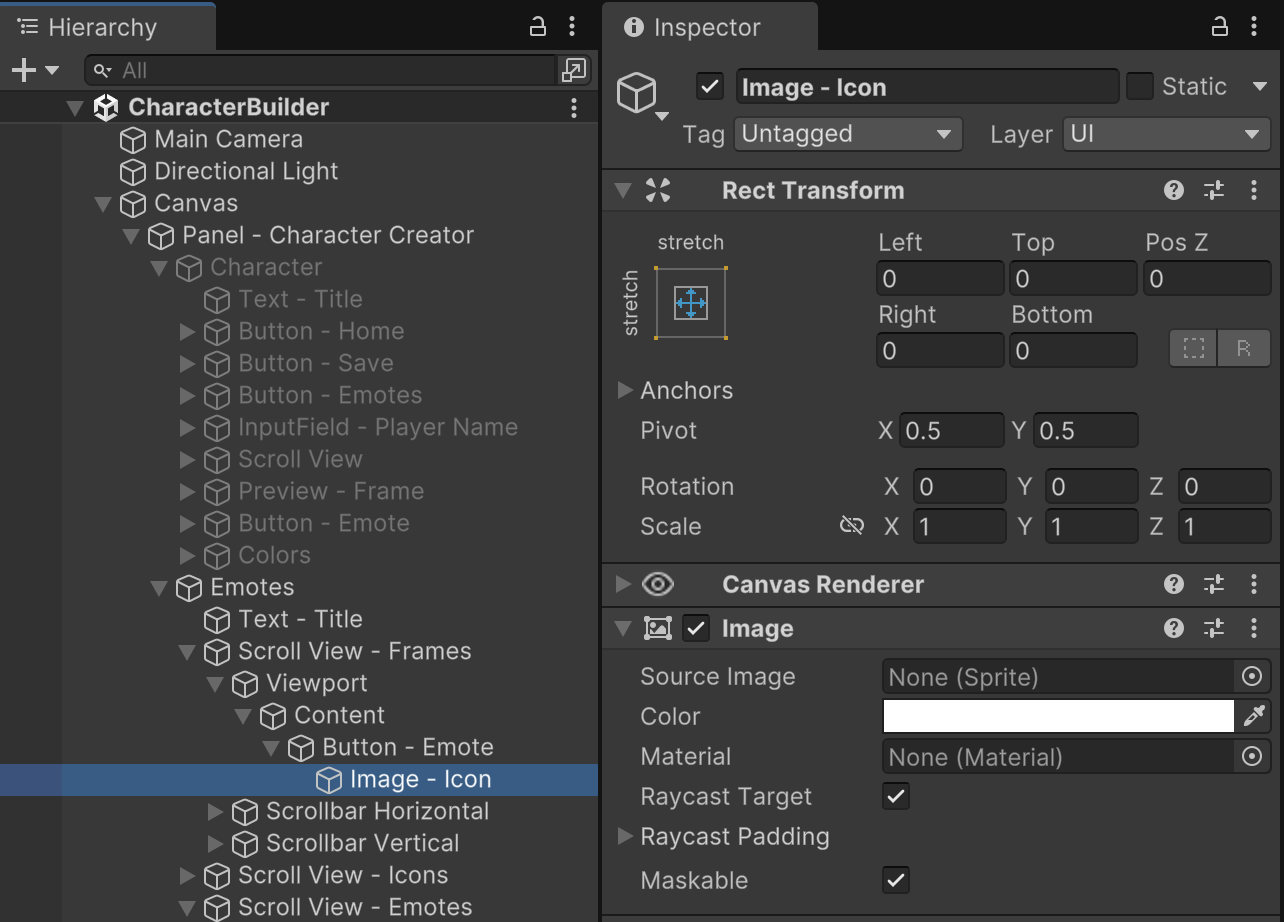The height and width of the screenshot is (922, 1284).
Task: Open the Layer dropdown set to UI
Action: tap(1165, 134)
